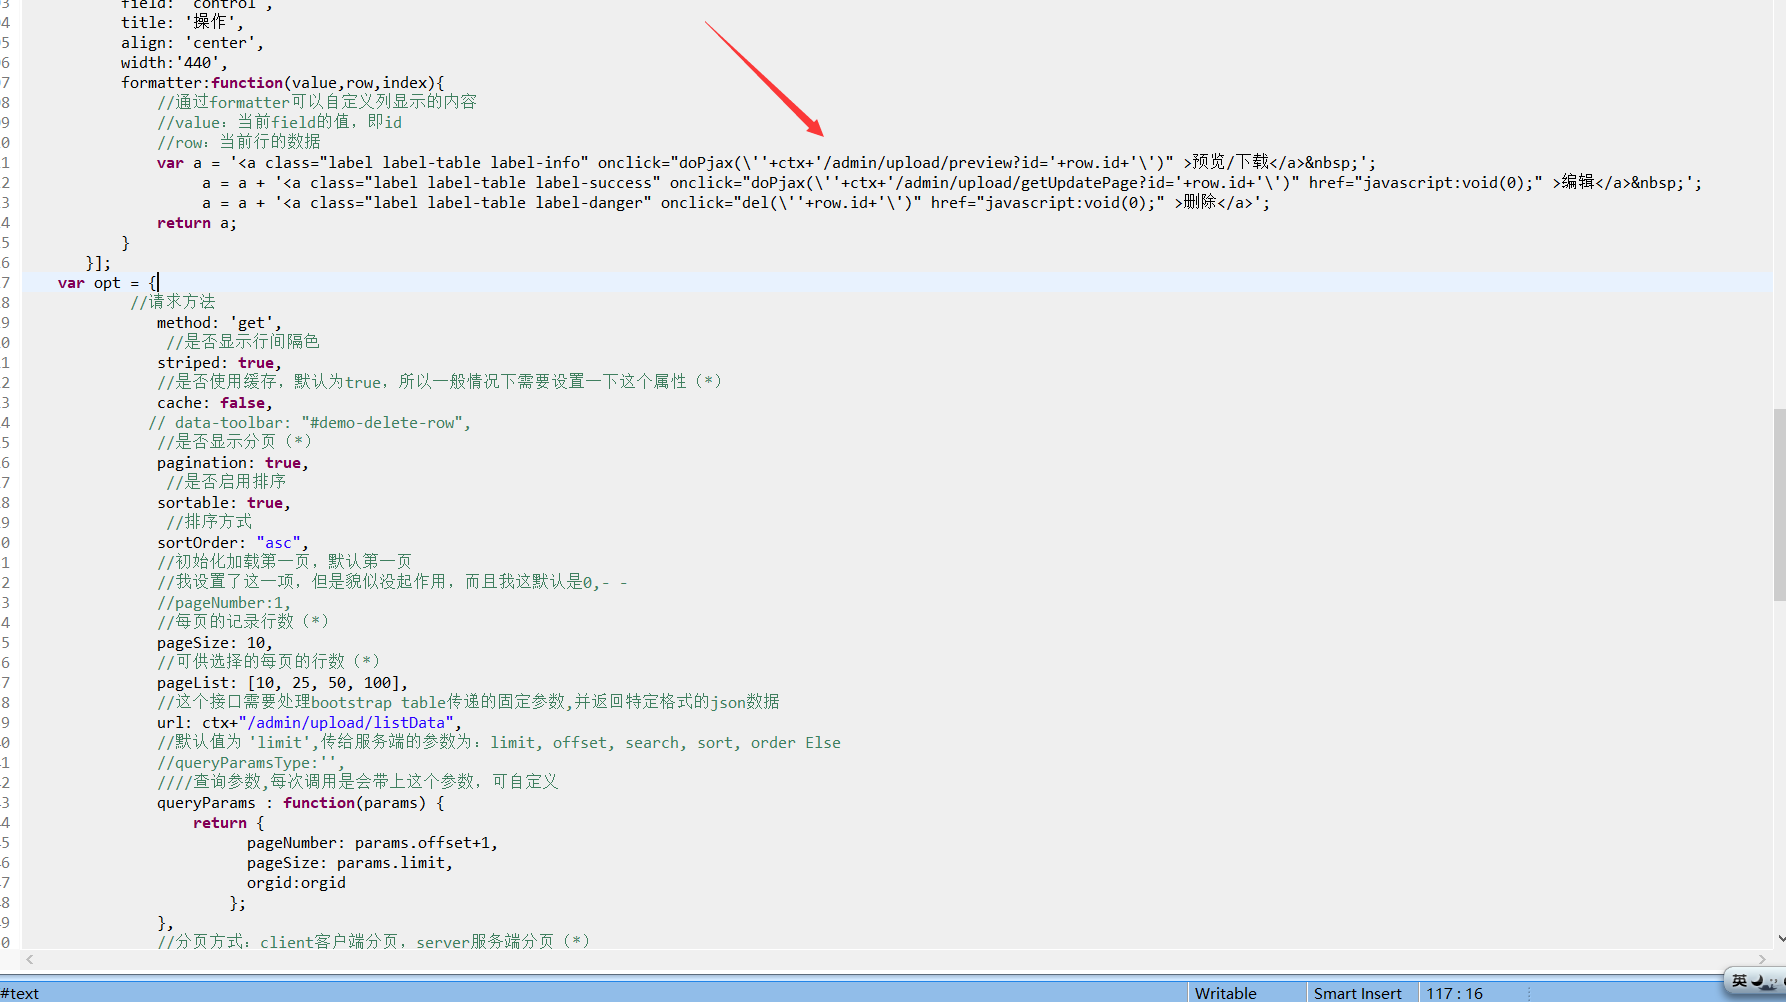The height and width of the screenshot is (1002, 1786).
Task: Click the '#text' status label
Action: (20, 993)
